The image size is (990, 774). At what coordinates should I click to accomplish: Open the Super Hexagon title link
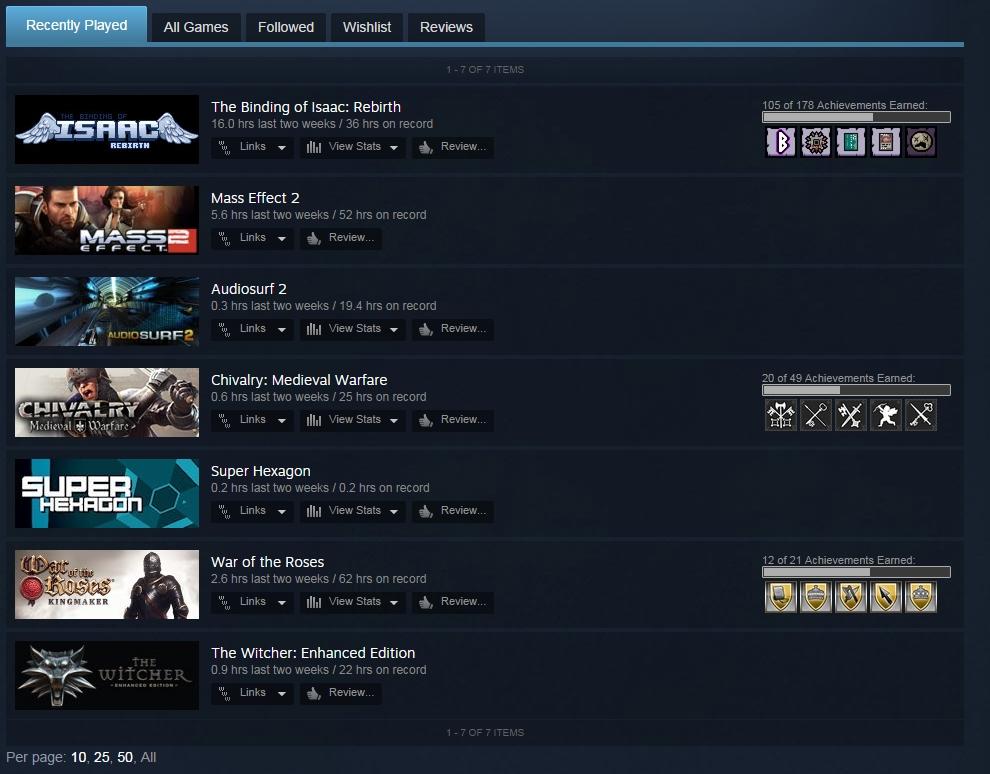pos(261,471)
